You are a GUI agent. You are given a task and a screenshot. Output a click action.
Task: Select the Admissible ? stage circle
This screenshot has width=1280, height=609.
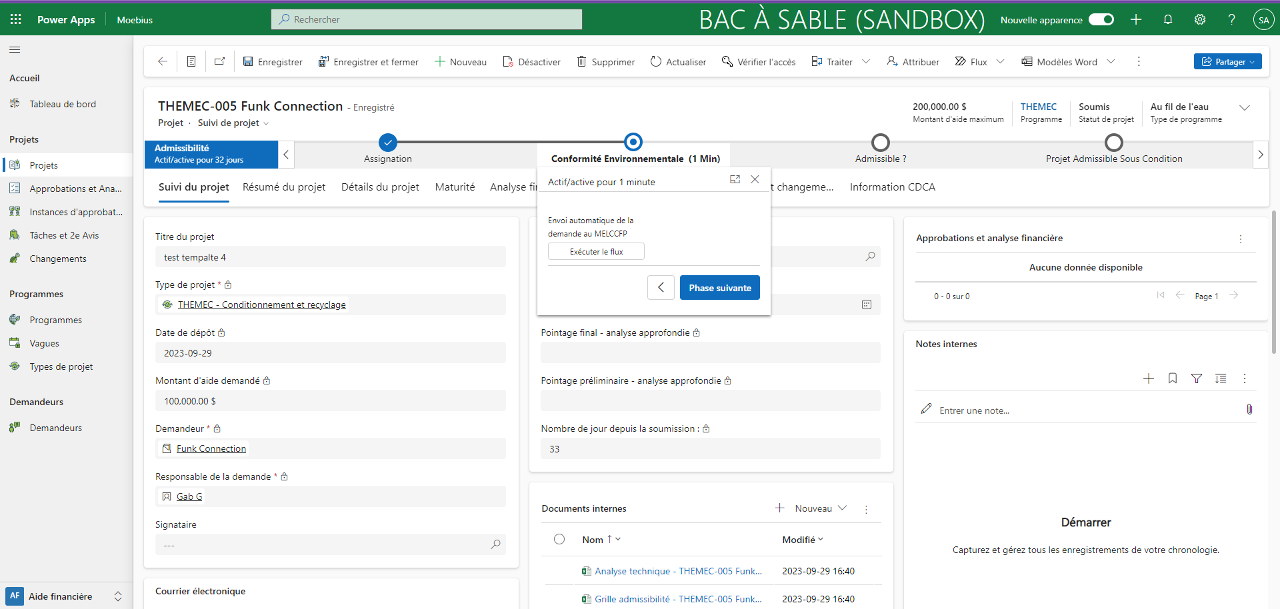(x=880, y=143)
